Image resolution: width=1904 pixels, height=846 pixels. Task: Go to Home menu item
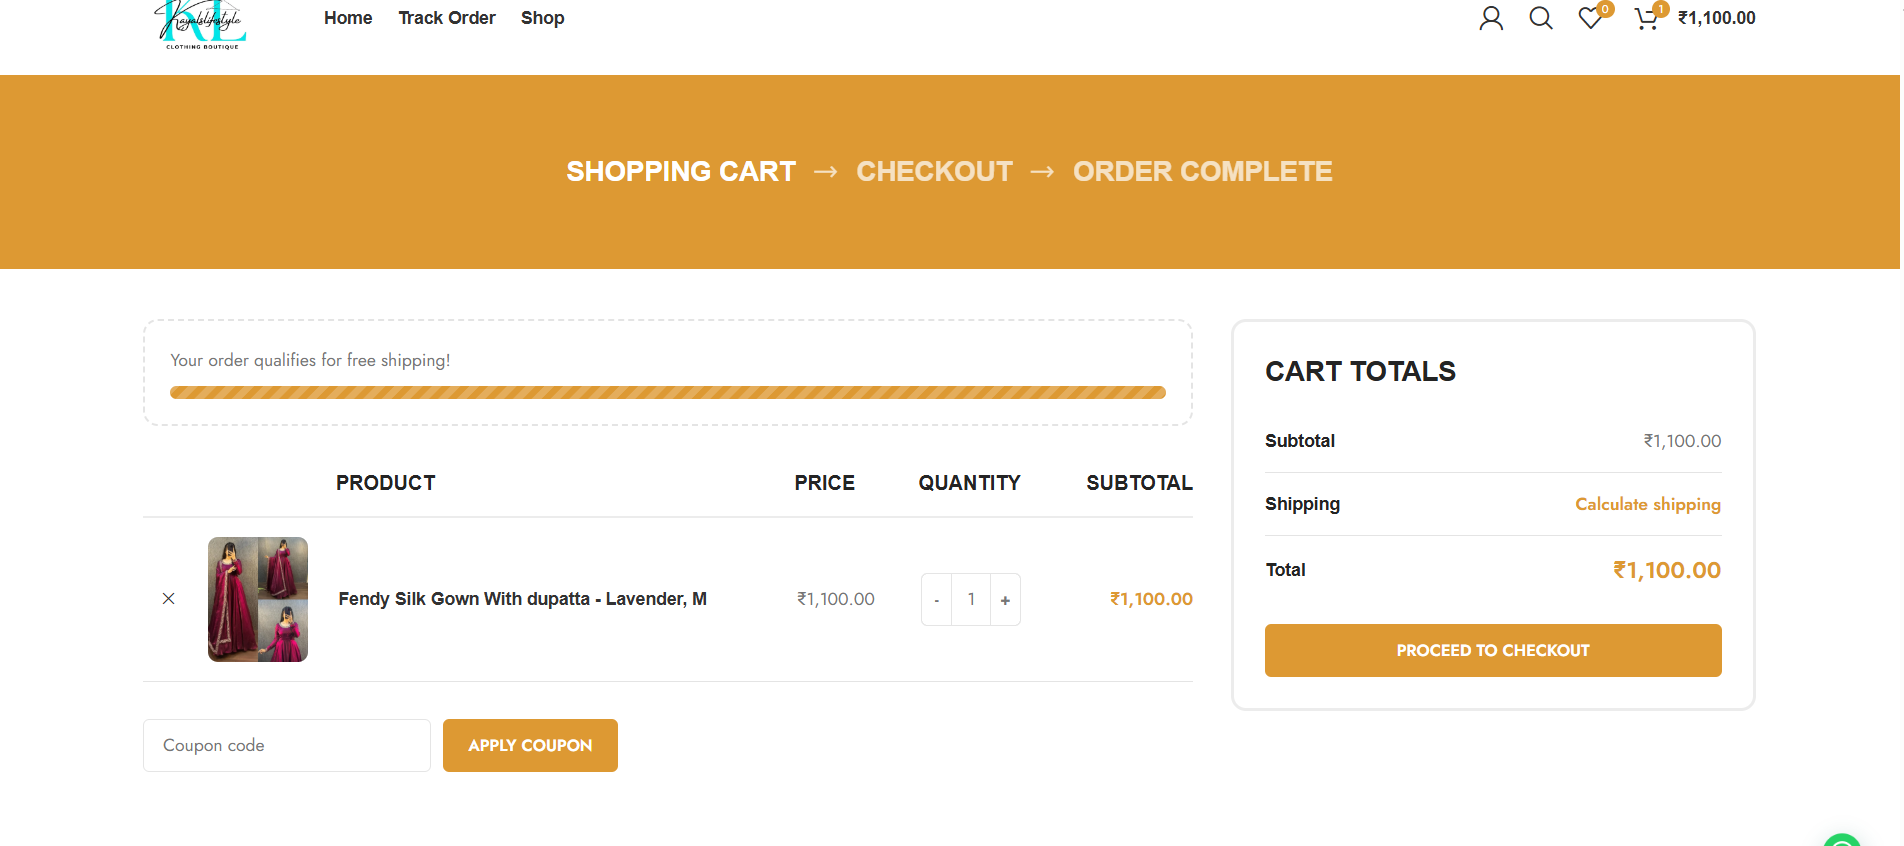pyautogui.click(x=348, y=18)
